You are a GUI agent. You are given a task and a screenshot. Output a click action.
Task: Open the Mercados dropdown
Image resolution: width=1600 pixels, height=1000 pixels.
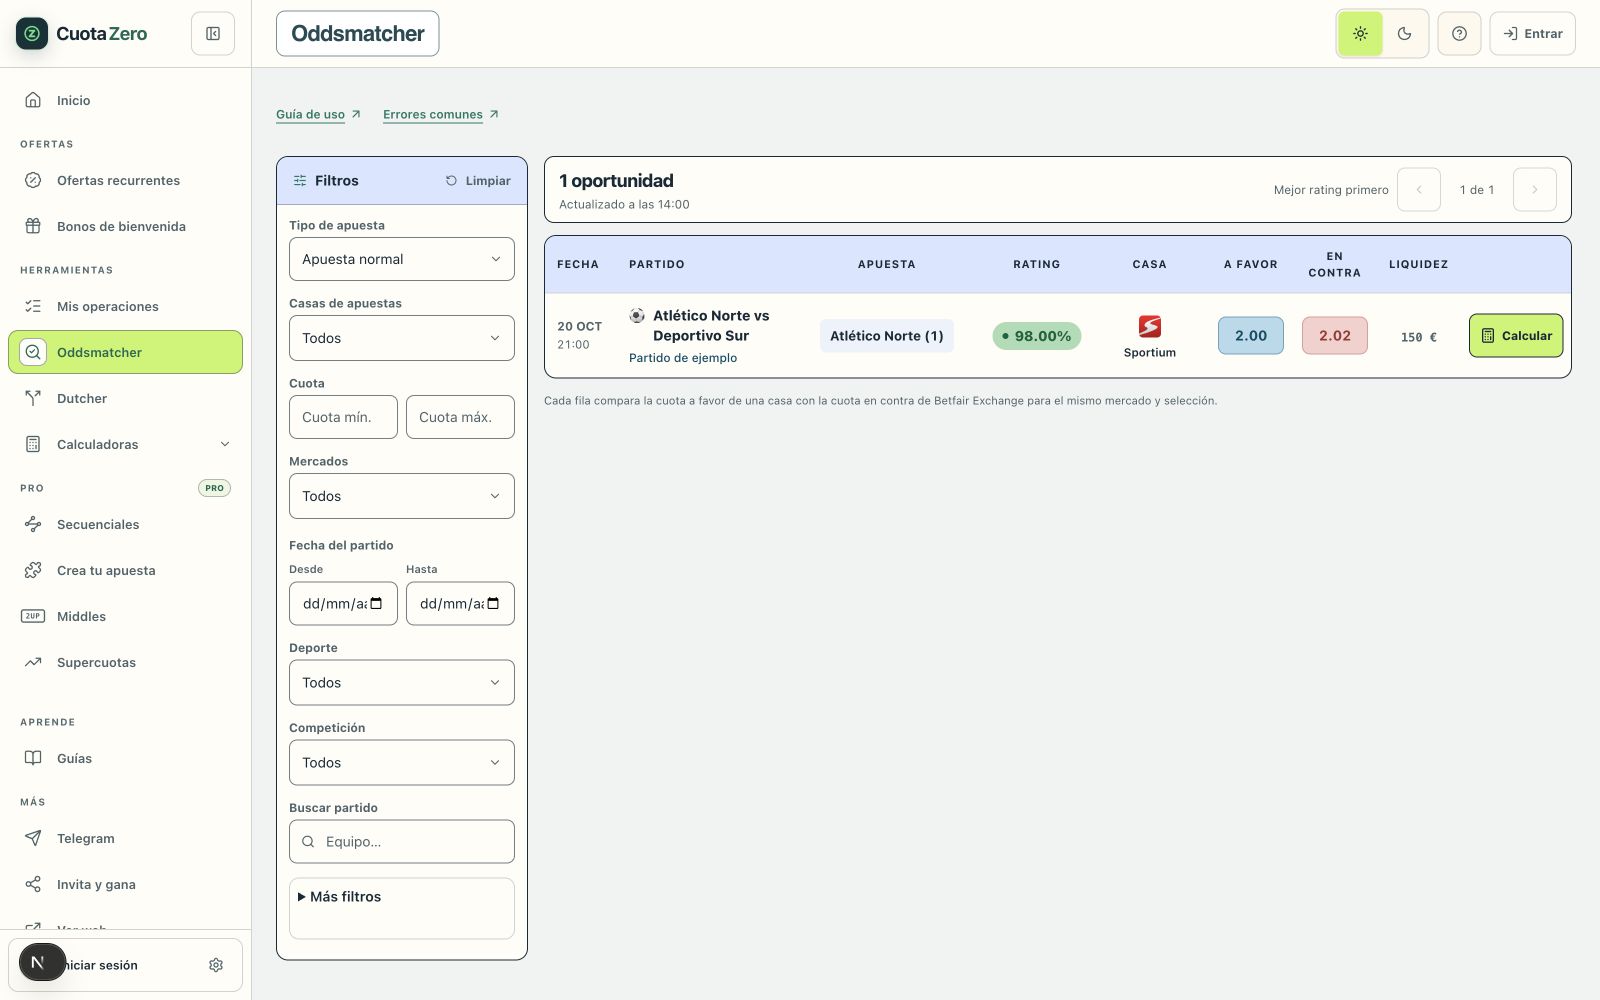click(402, 496)
